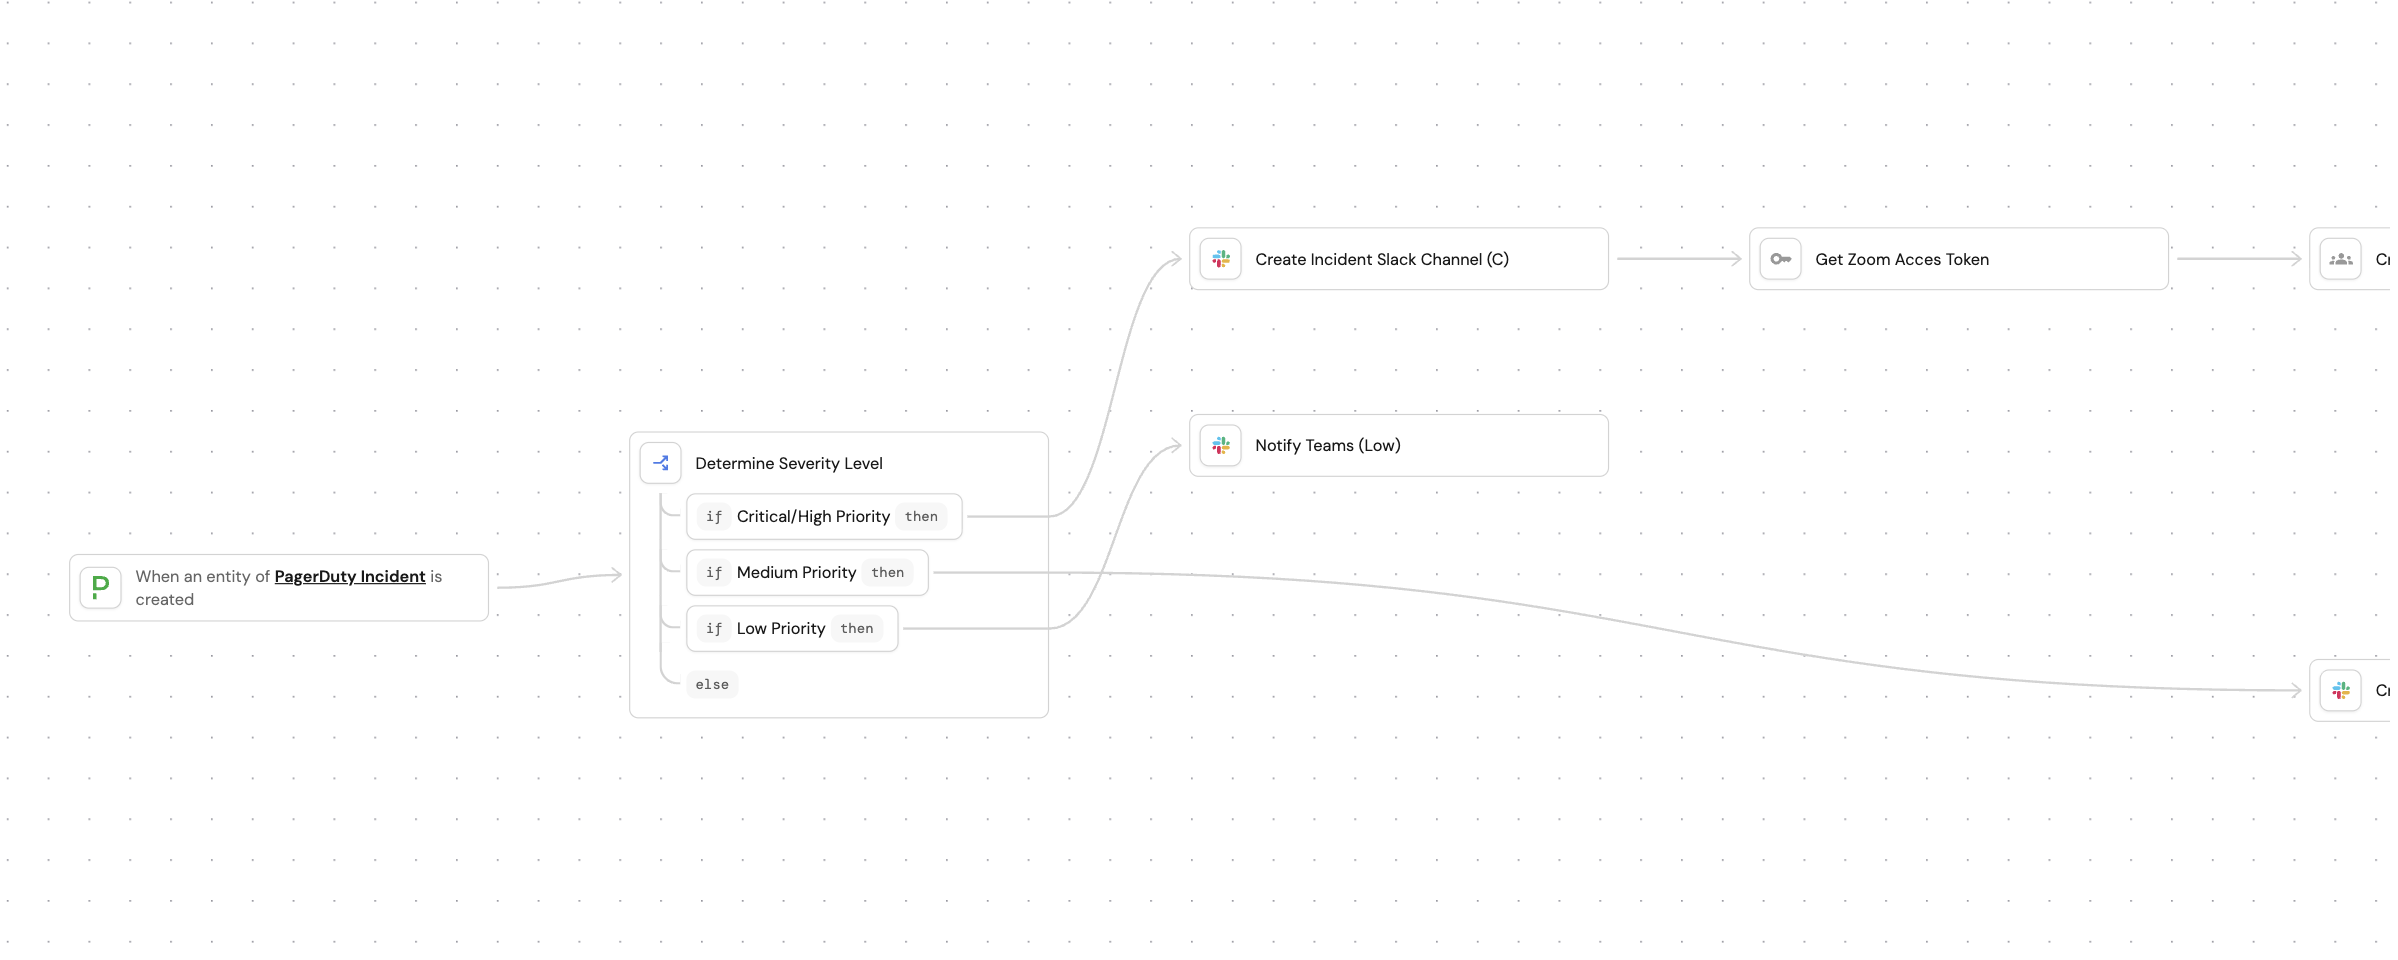Click Slack icon on Notify Teams (Low) node
This screenshot has width=2398, height=960.
pyautogui.click(x=1221, y=445)
